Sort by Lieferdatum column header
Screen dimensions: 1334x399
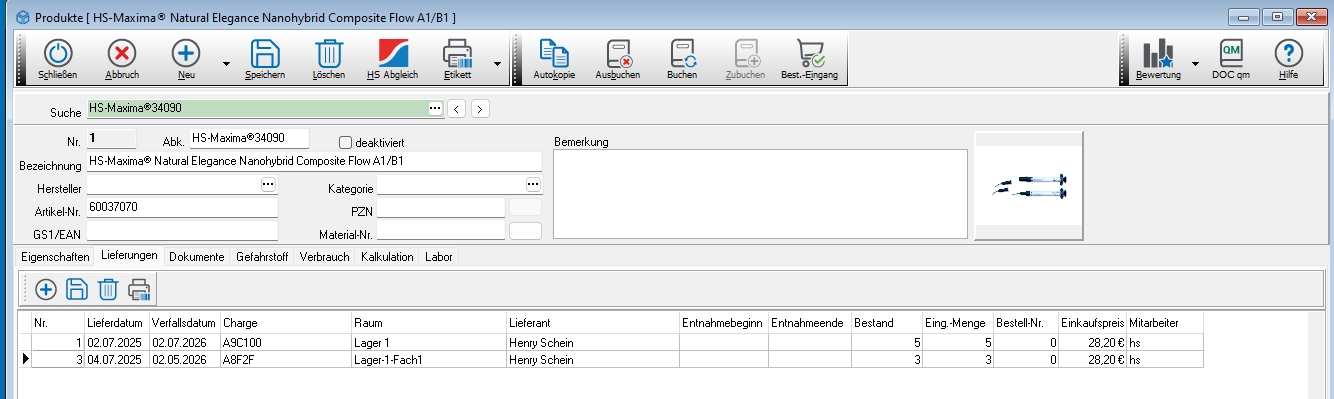coord(117,323)
